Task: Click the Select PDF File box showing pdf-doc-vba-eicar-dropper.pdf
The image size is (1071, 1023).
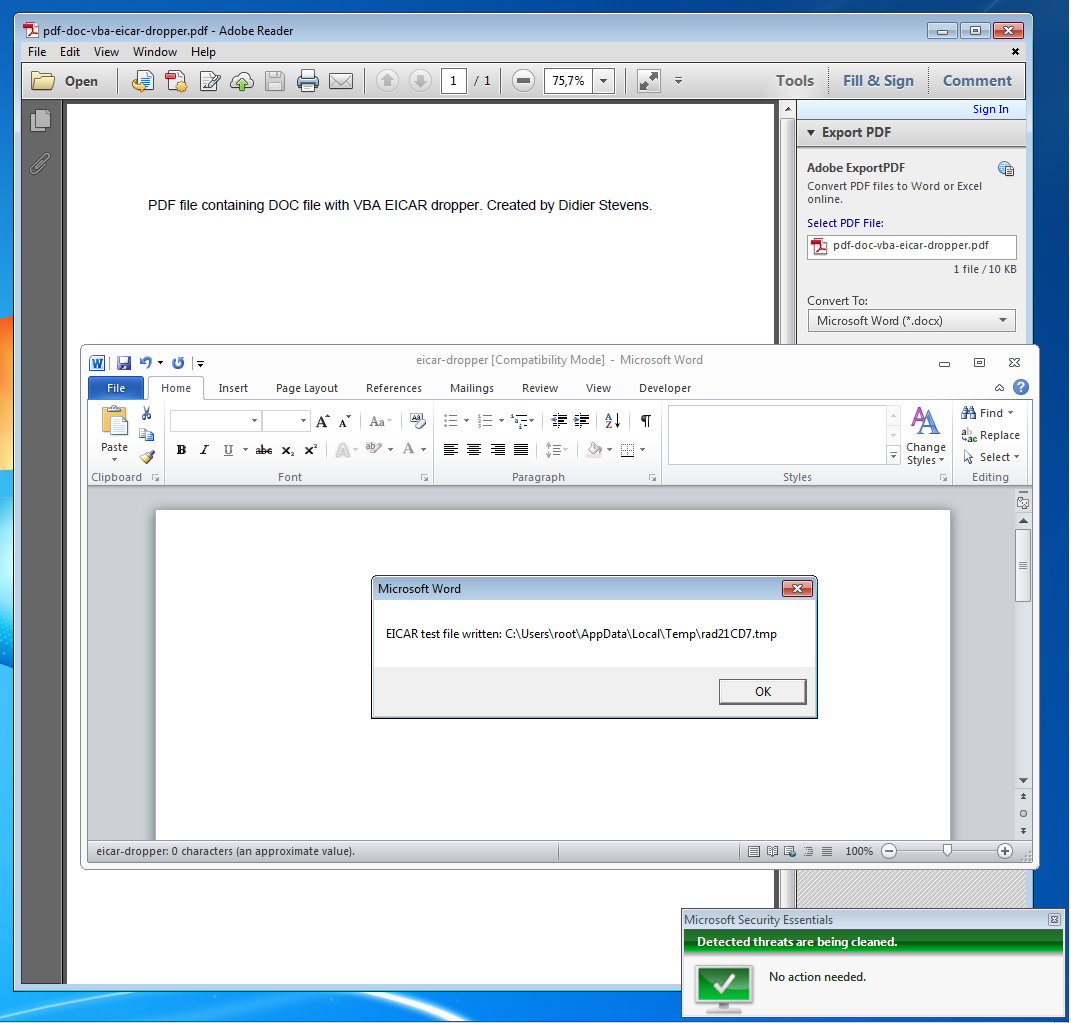Action: pos(911,246)
